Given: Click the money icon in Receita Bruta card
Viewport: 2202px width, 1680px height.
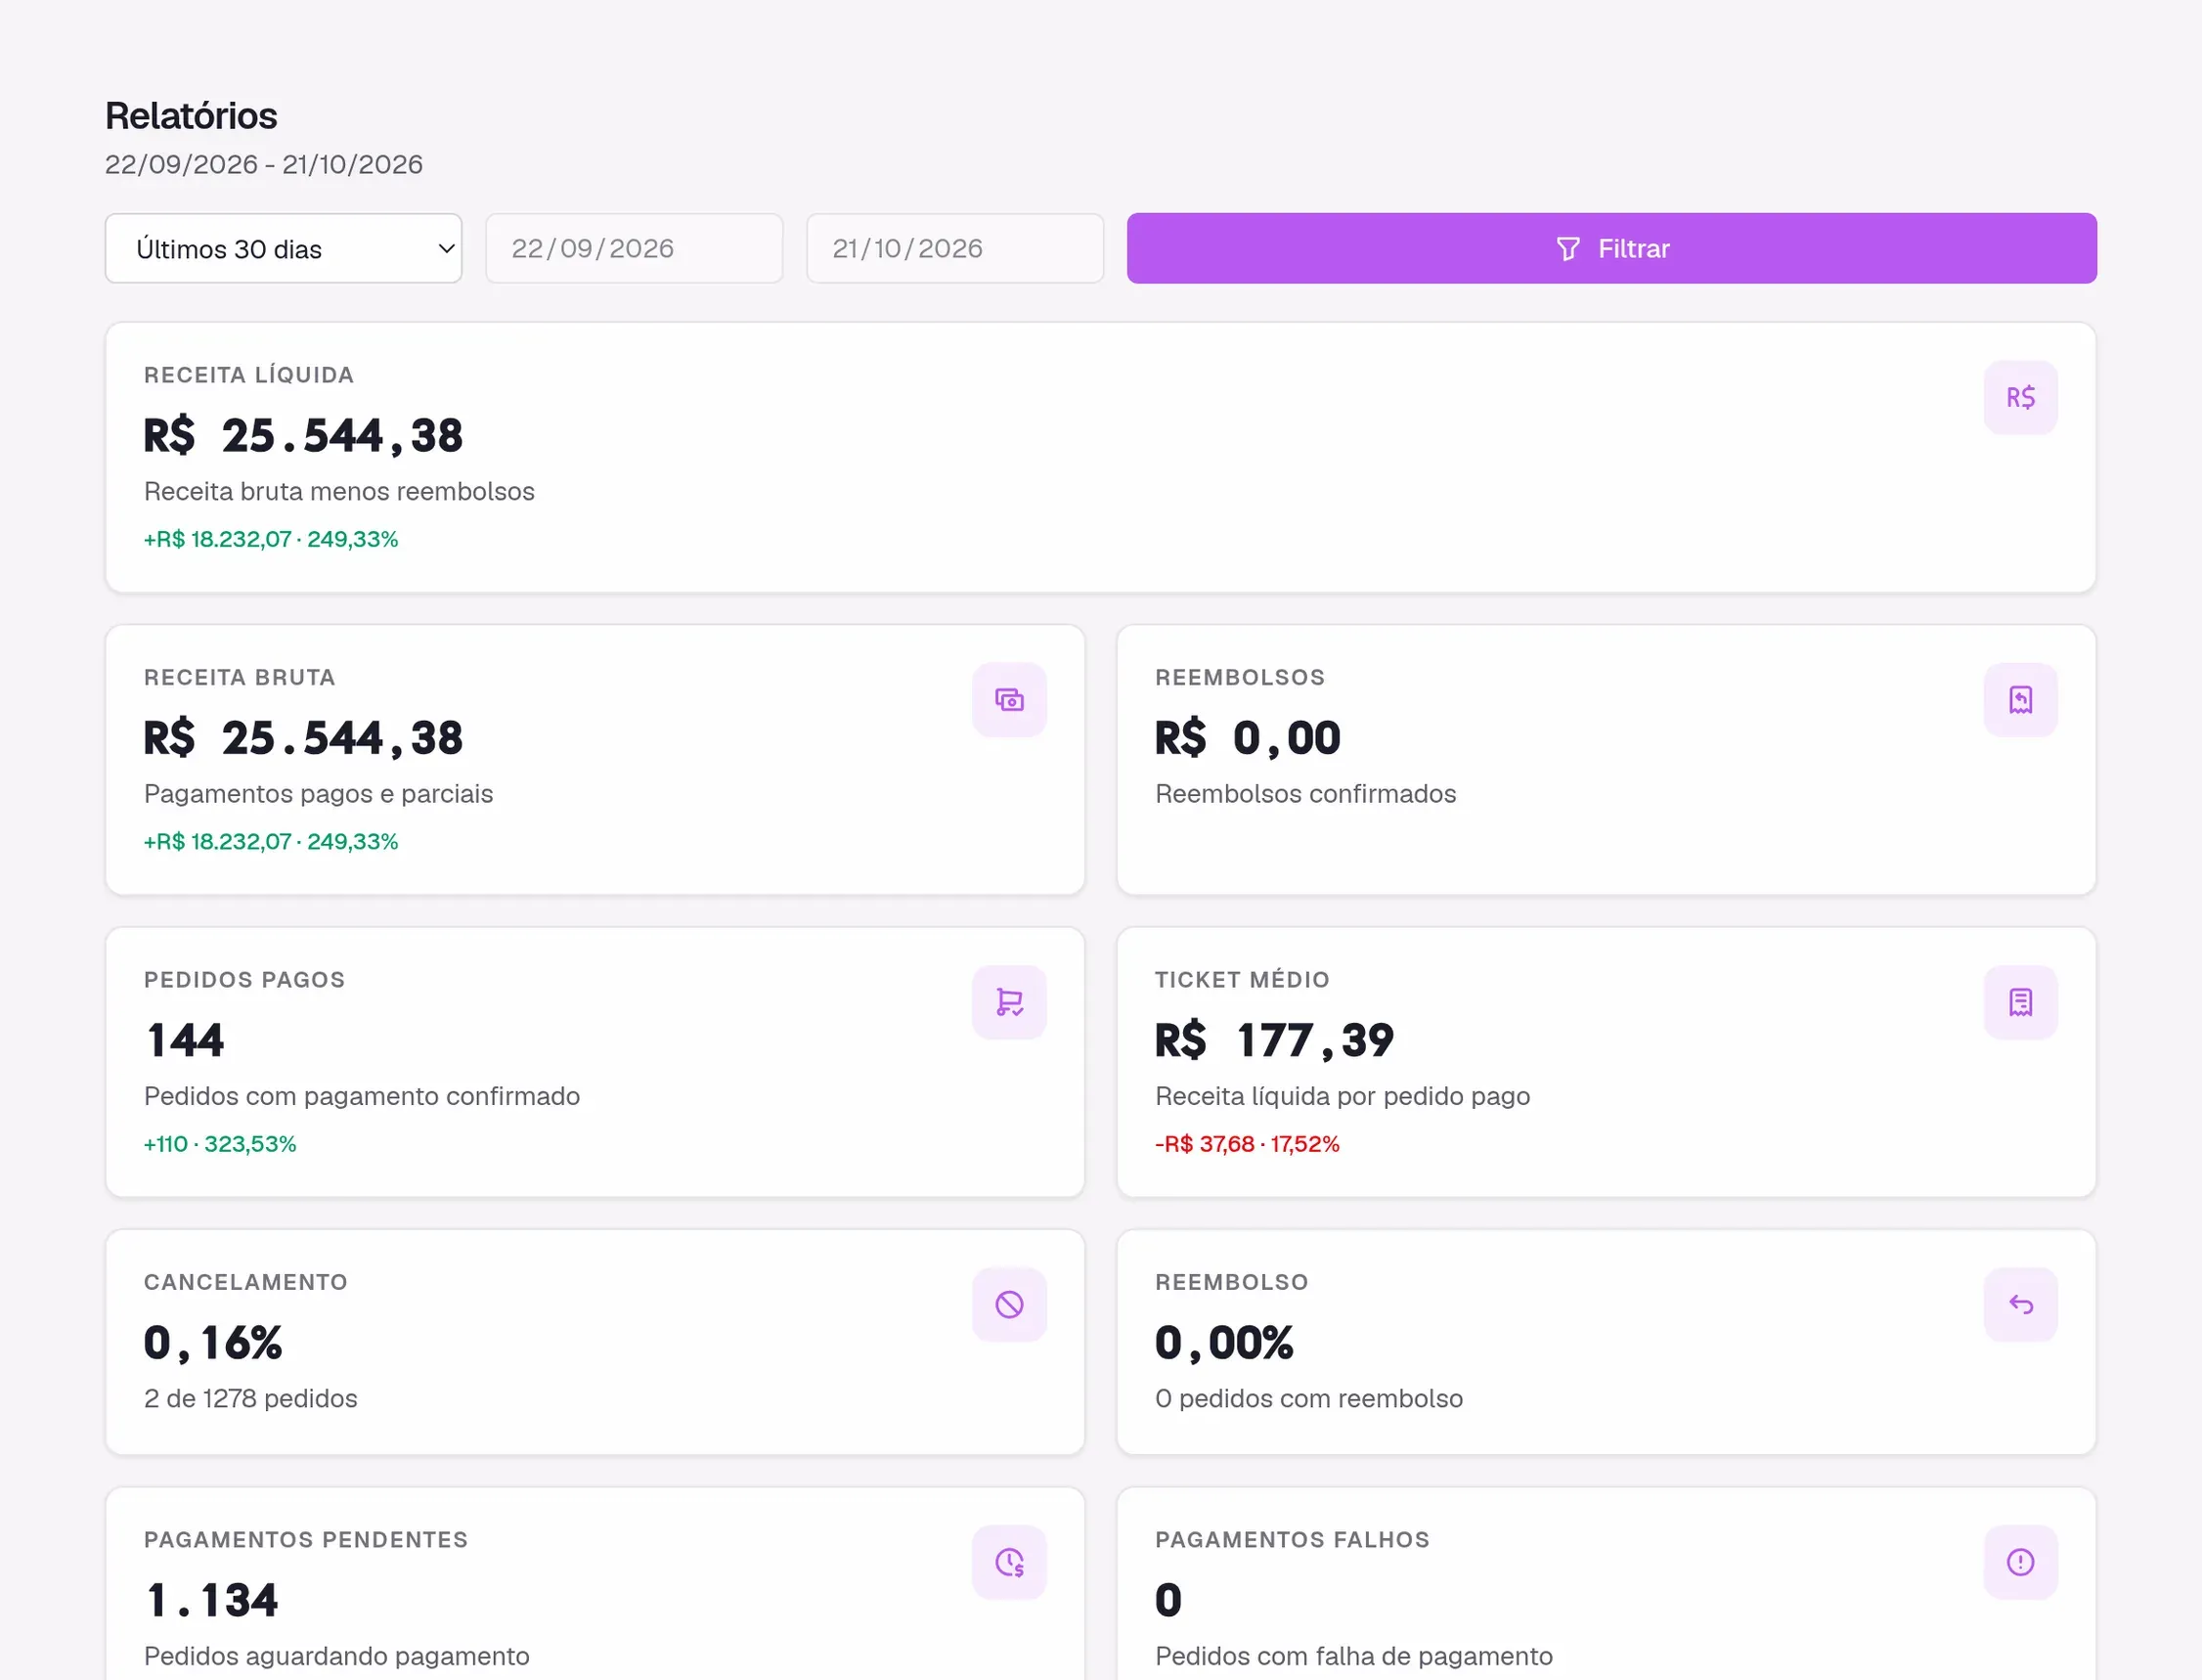Looking at the screenshot, I should tap(1009, 700).
